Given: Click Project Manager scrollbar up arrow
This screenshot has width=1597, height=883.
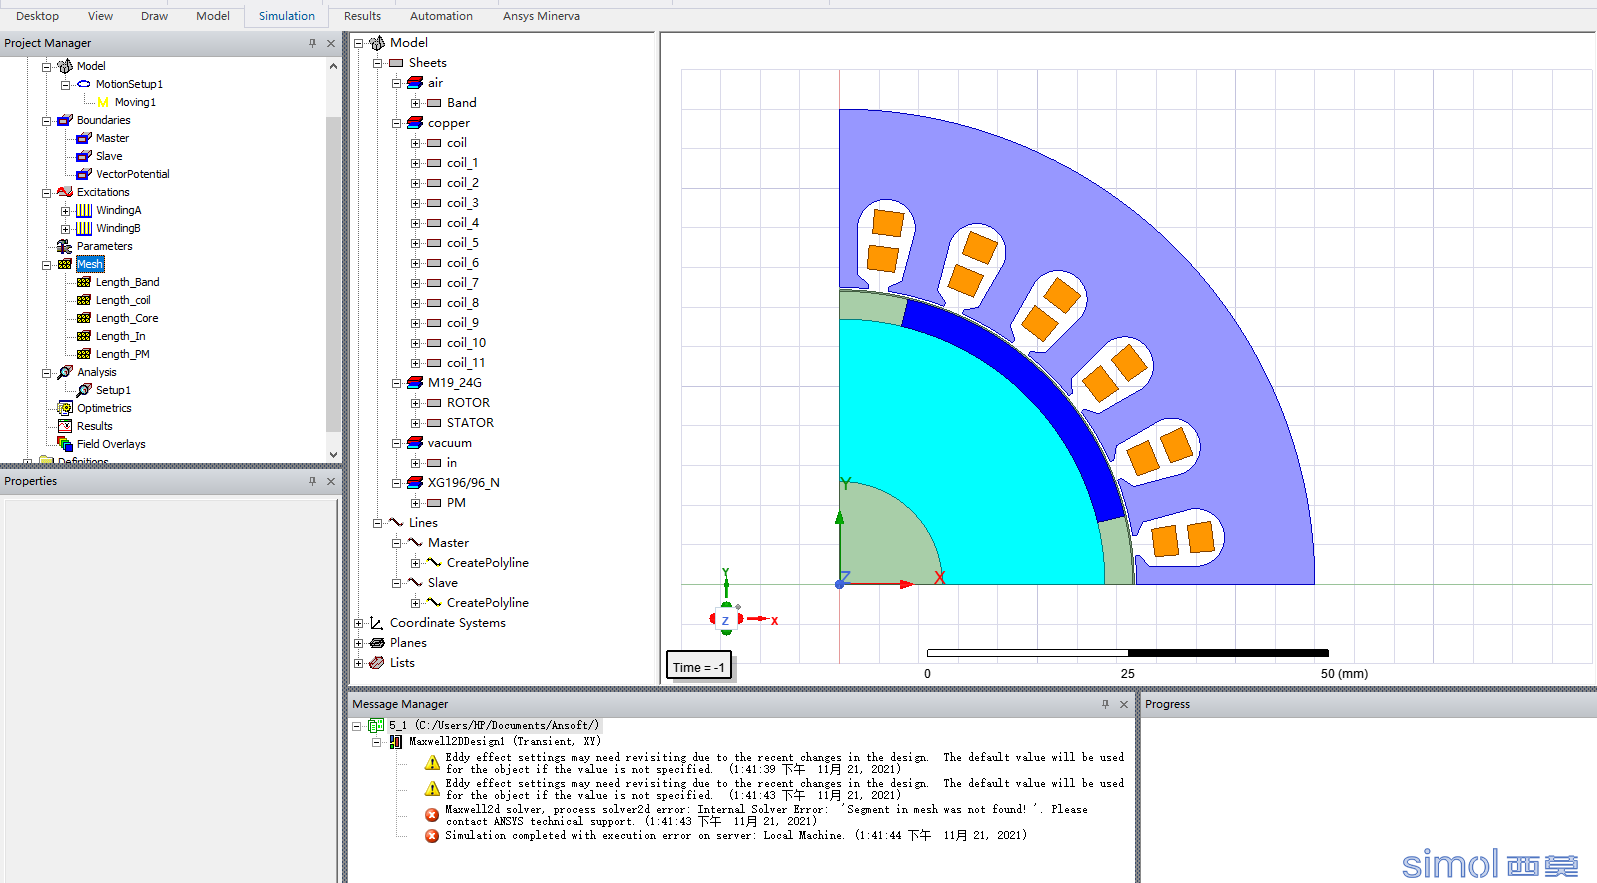Looking at the screenshot, I should click(333, 66).
